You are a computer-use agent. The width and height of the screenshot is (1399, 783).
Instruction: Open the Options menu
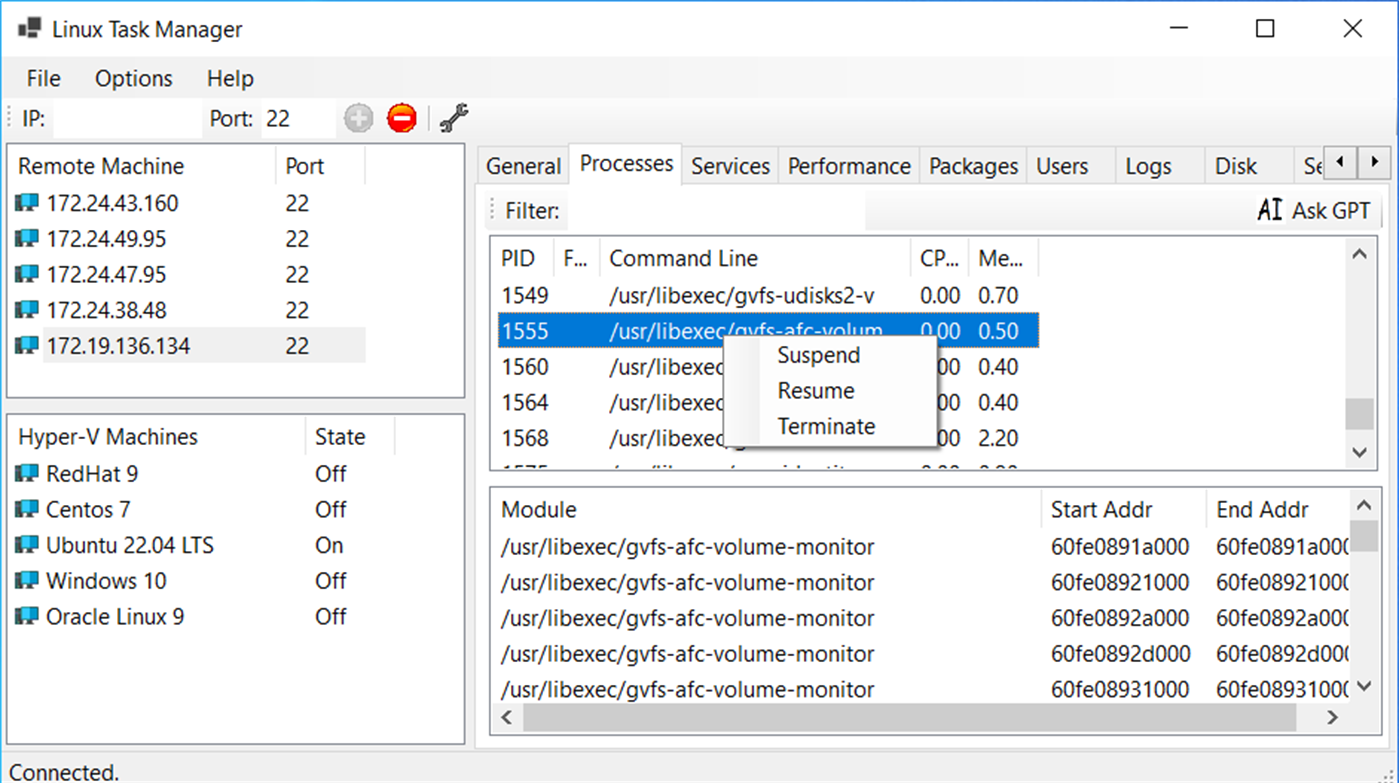tap(133, 79)
